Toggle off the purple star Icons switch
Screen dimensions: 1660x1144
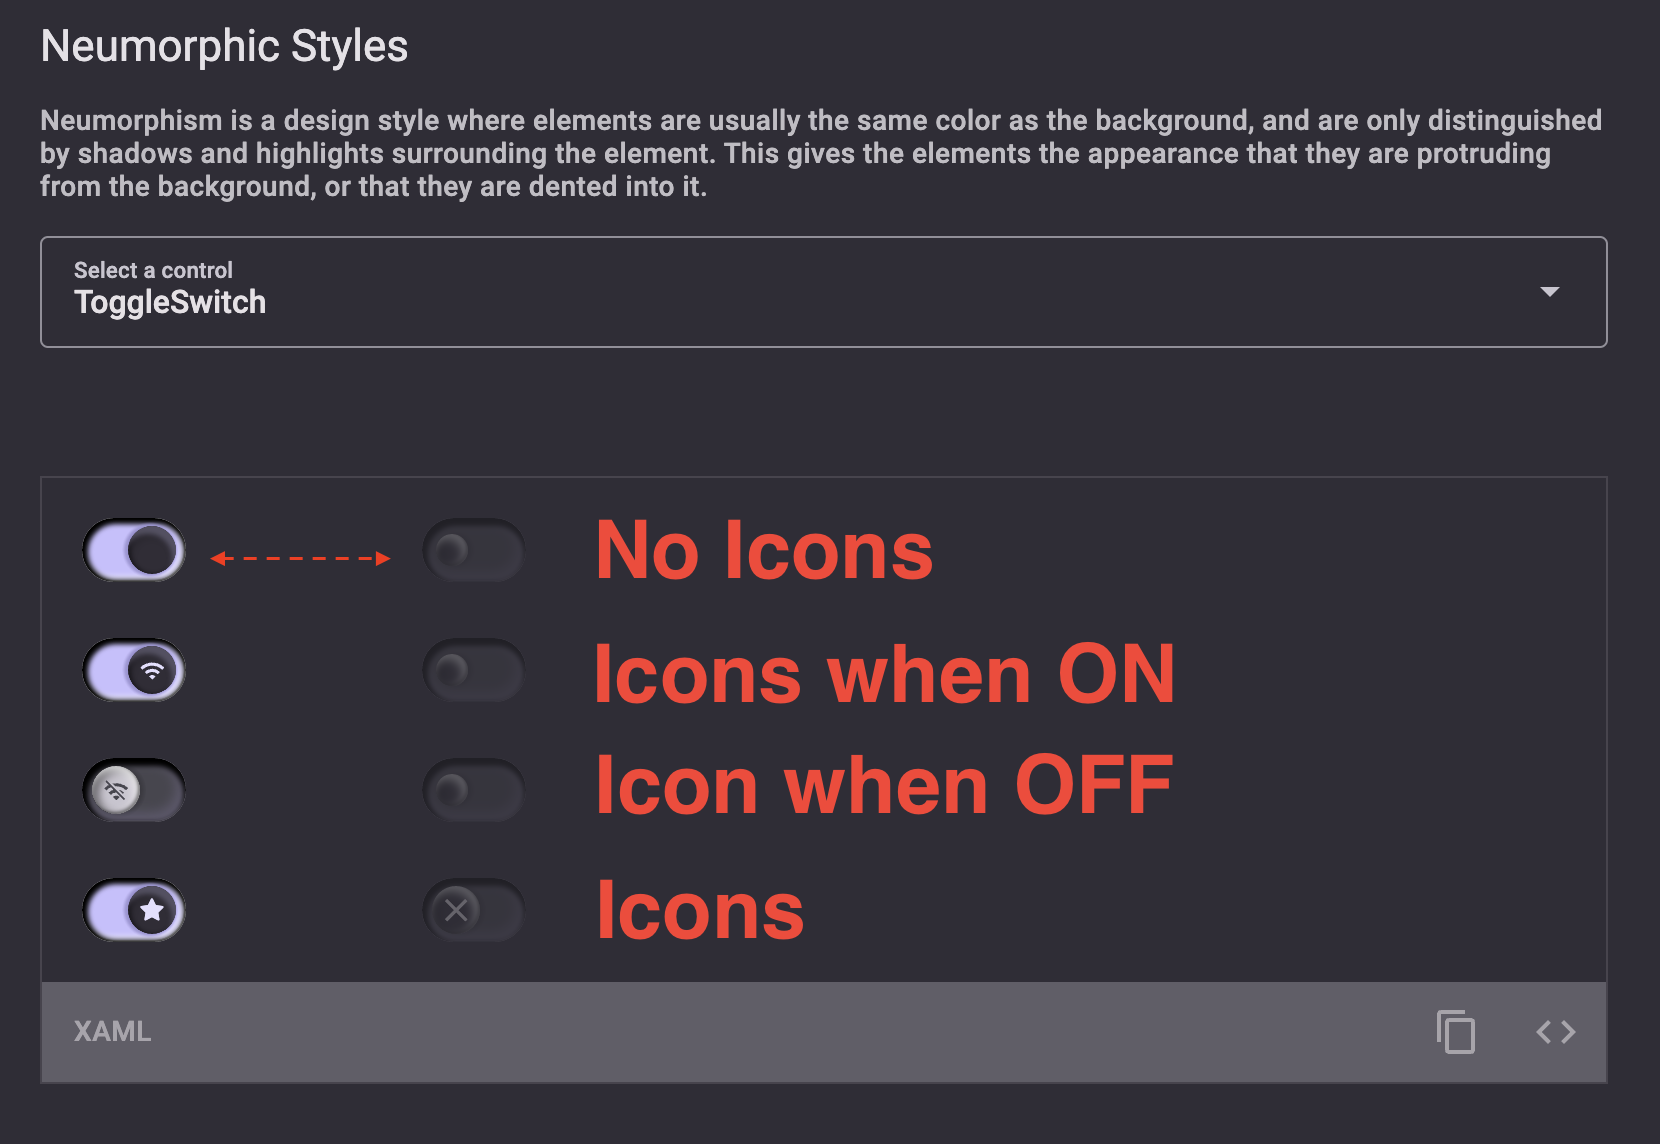pos(133,910)
